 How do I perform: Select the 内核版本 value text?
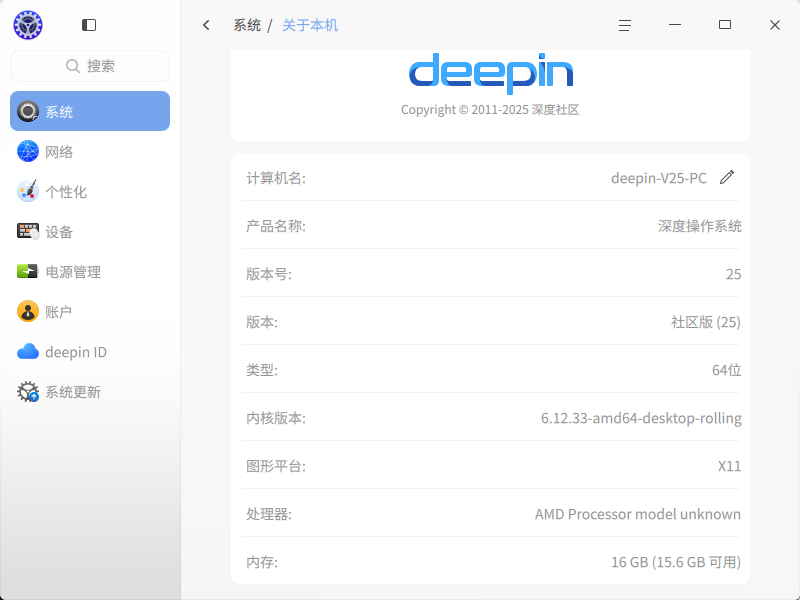pos(641,418)
